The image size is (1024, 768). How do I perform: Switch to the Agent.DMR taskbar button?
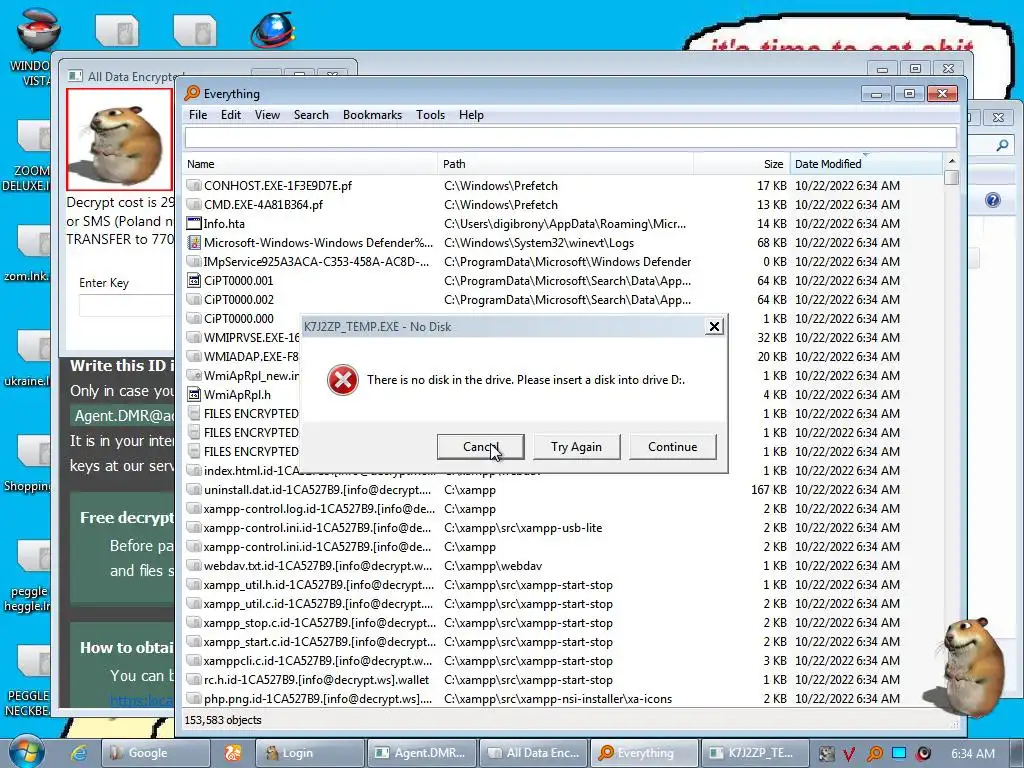[422, 753]
